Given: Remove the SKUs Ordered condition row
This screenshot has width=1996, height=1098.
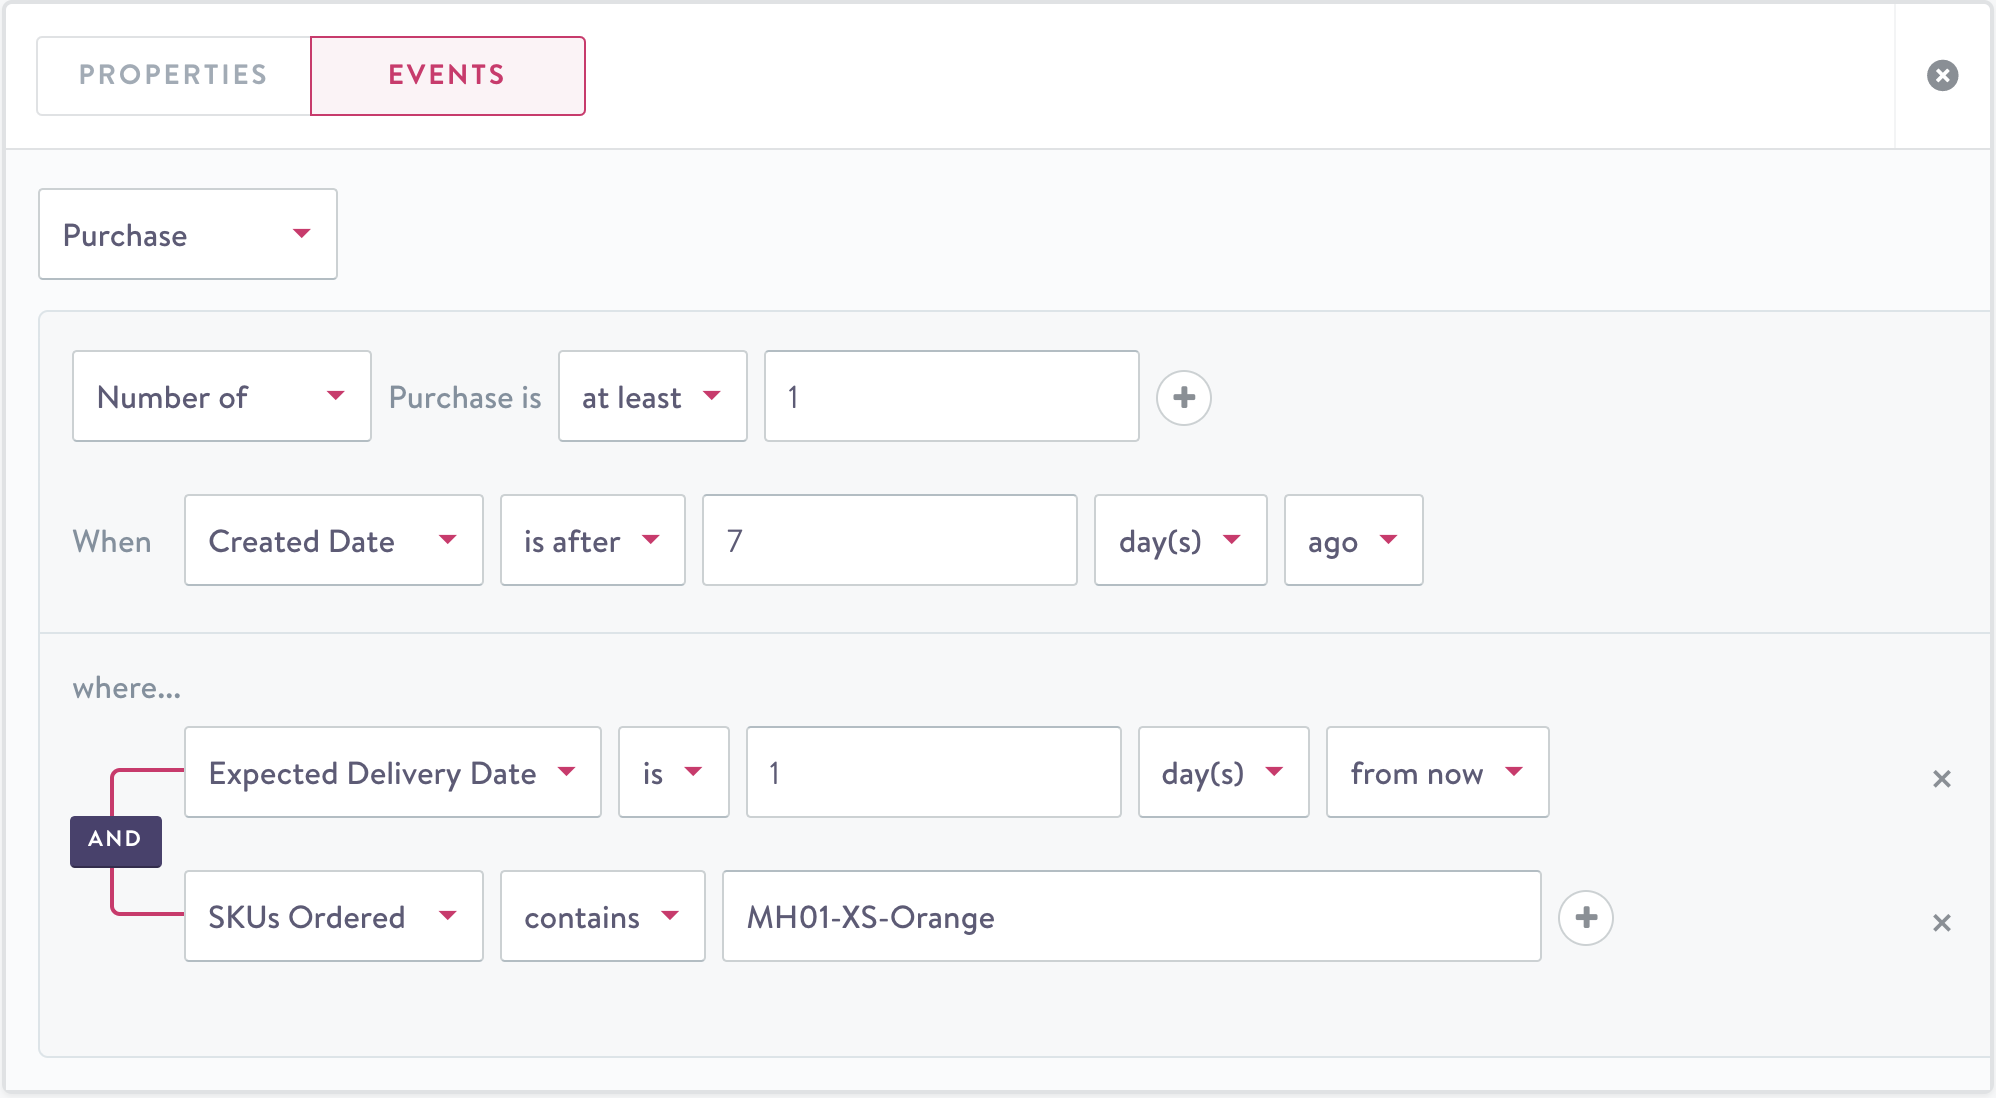Looking at the screenshot, I should [1941, 923].
